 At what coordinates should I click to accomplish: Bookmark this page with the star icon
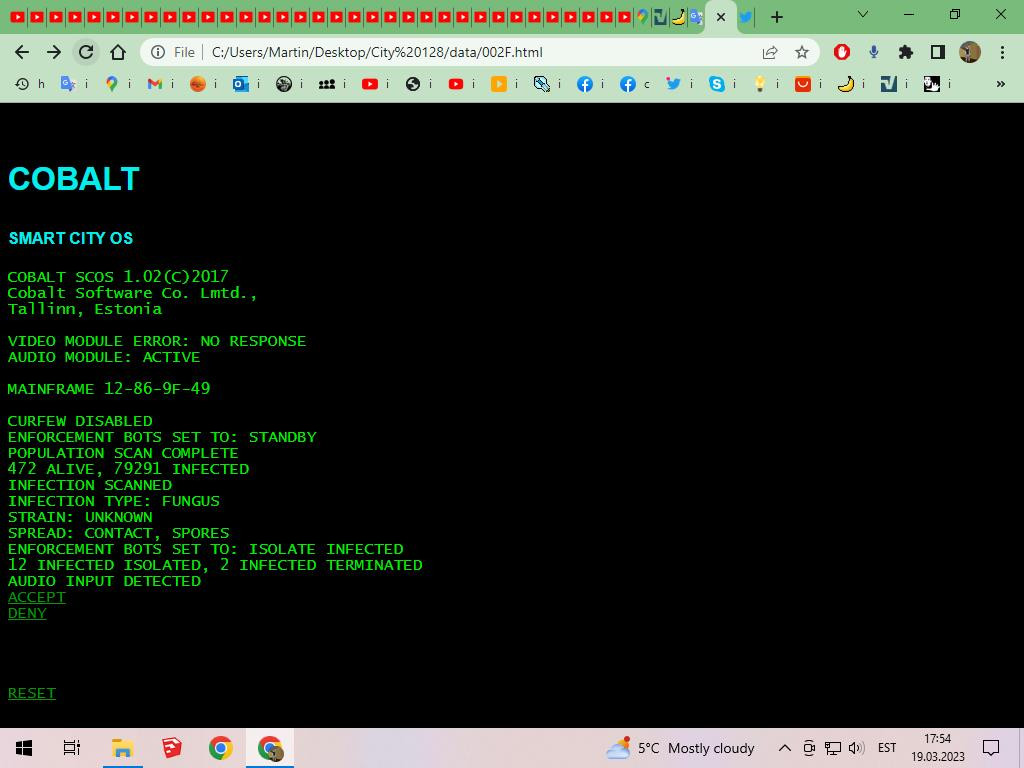pyautogui.click(x=801, y=52)
